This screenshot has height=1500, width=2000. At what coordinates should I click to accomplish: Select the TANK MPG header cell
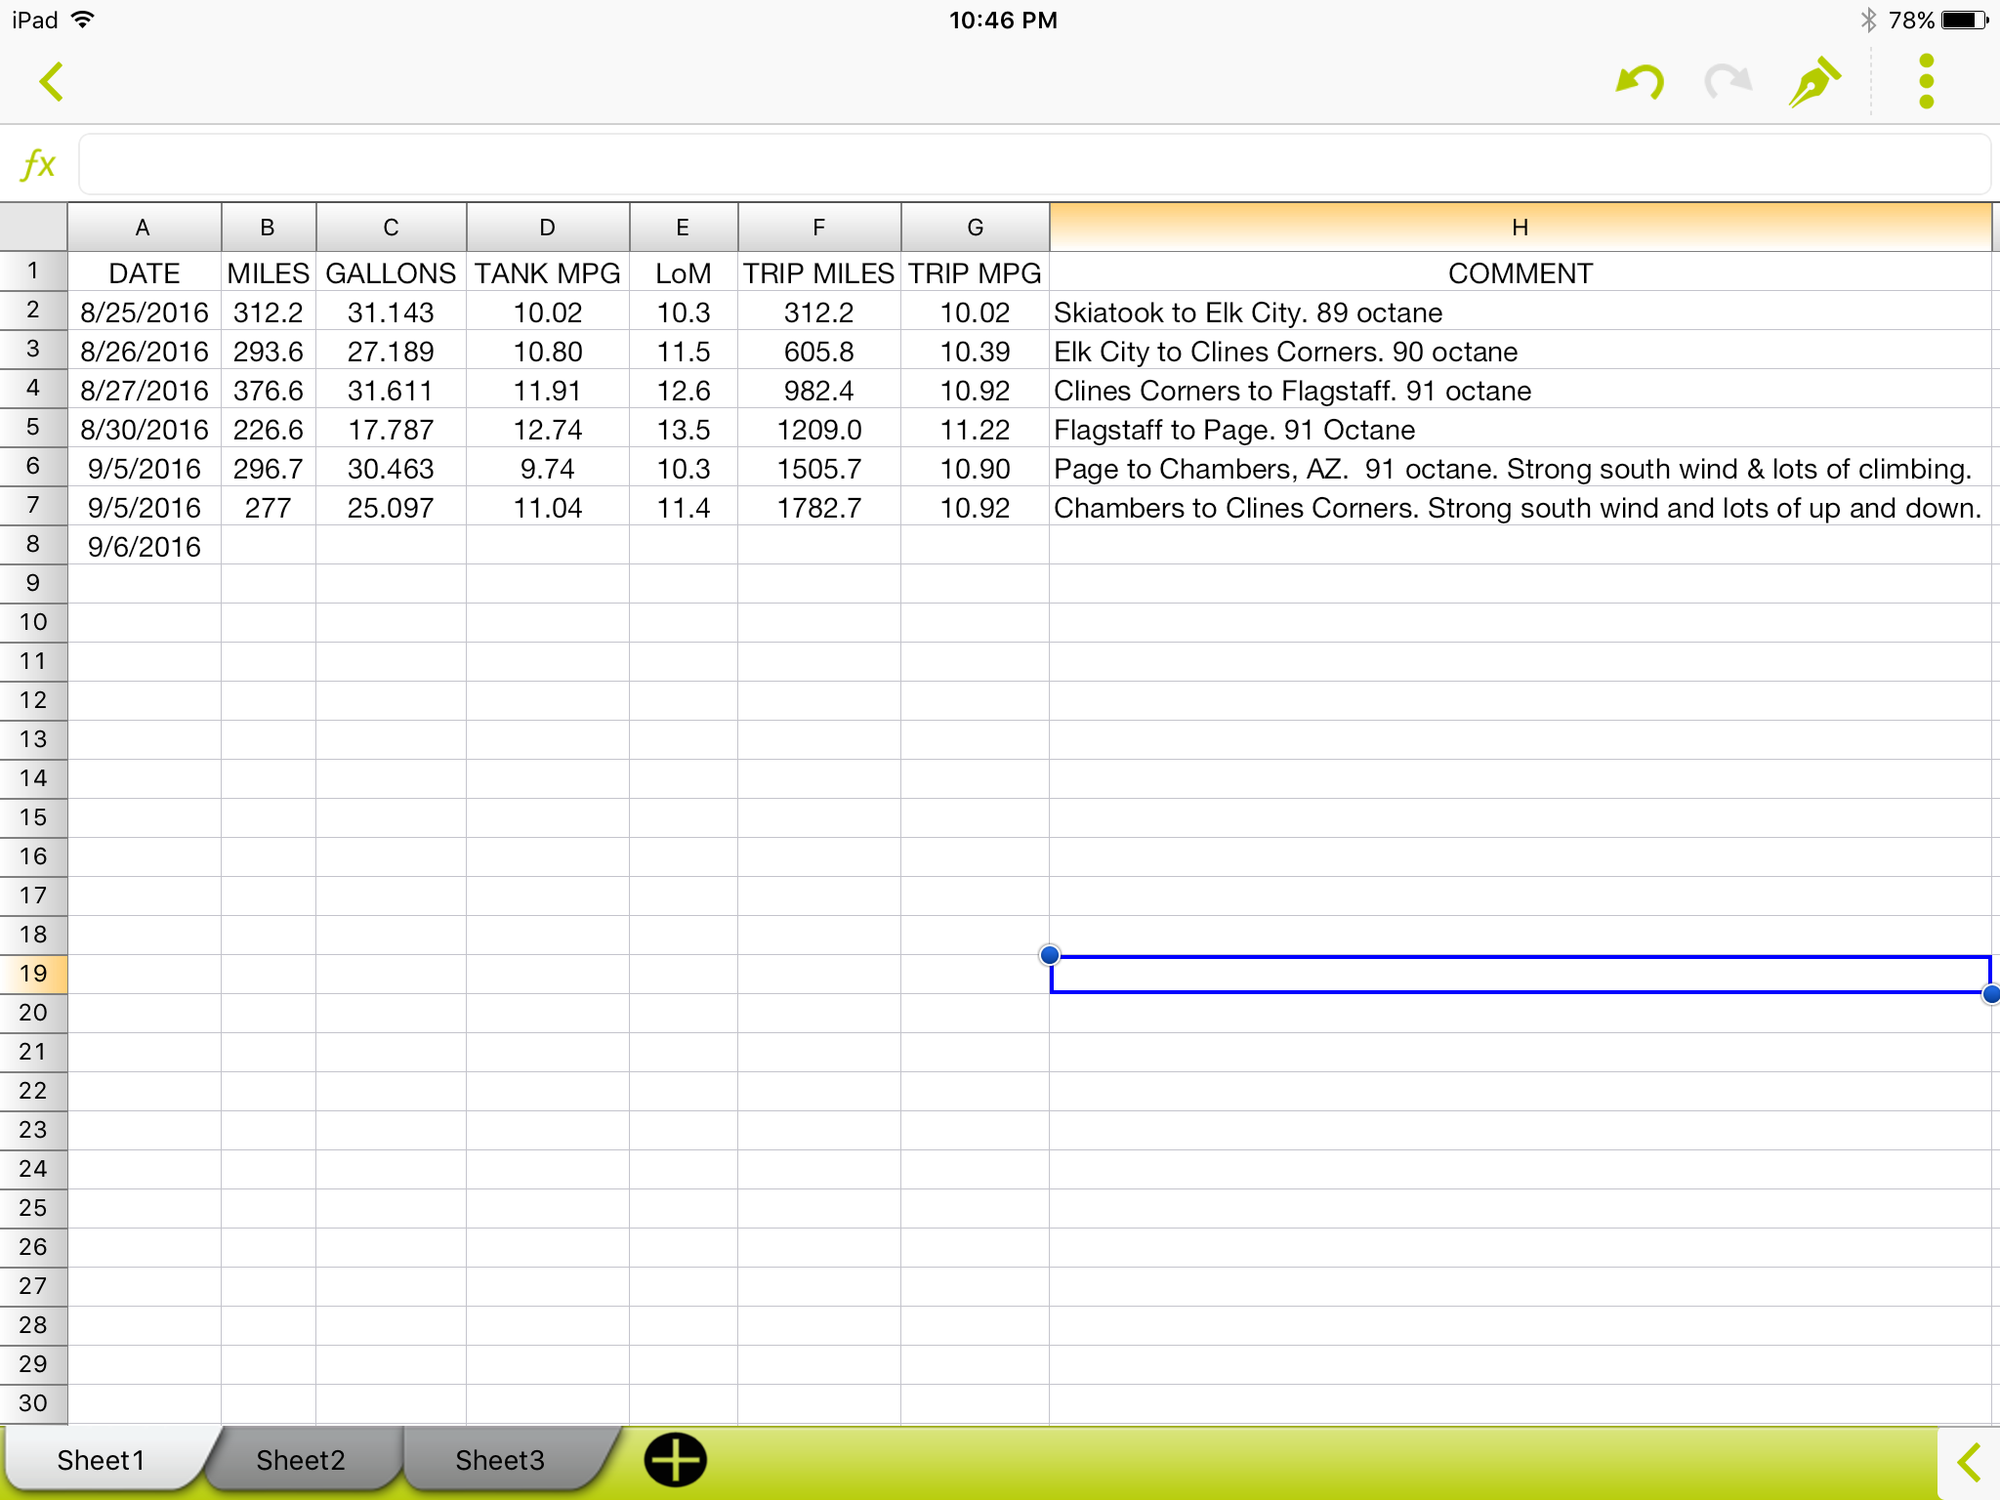(547, 273)
